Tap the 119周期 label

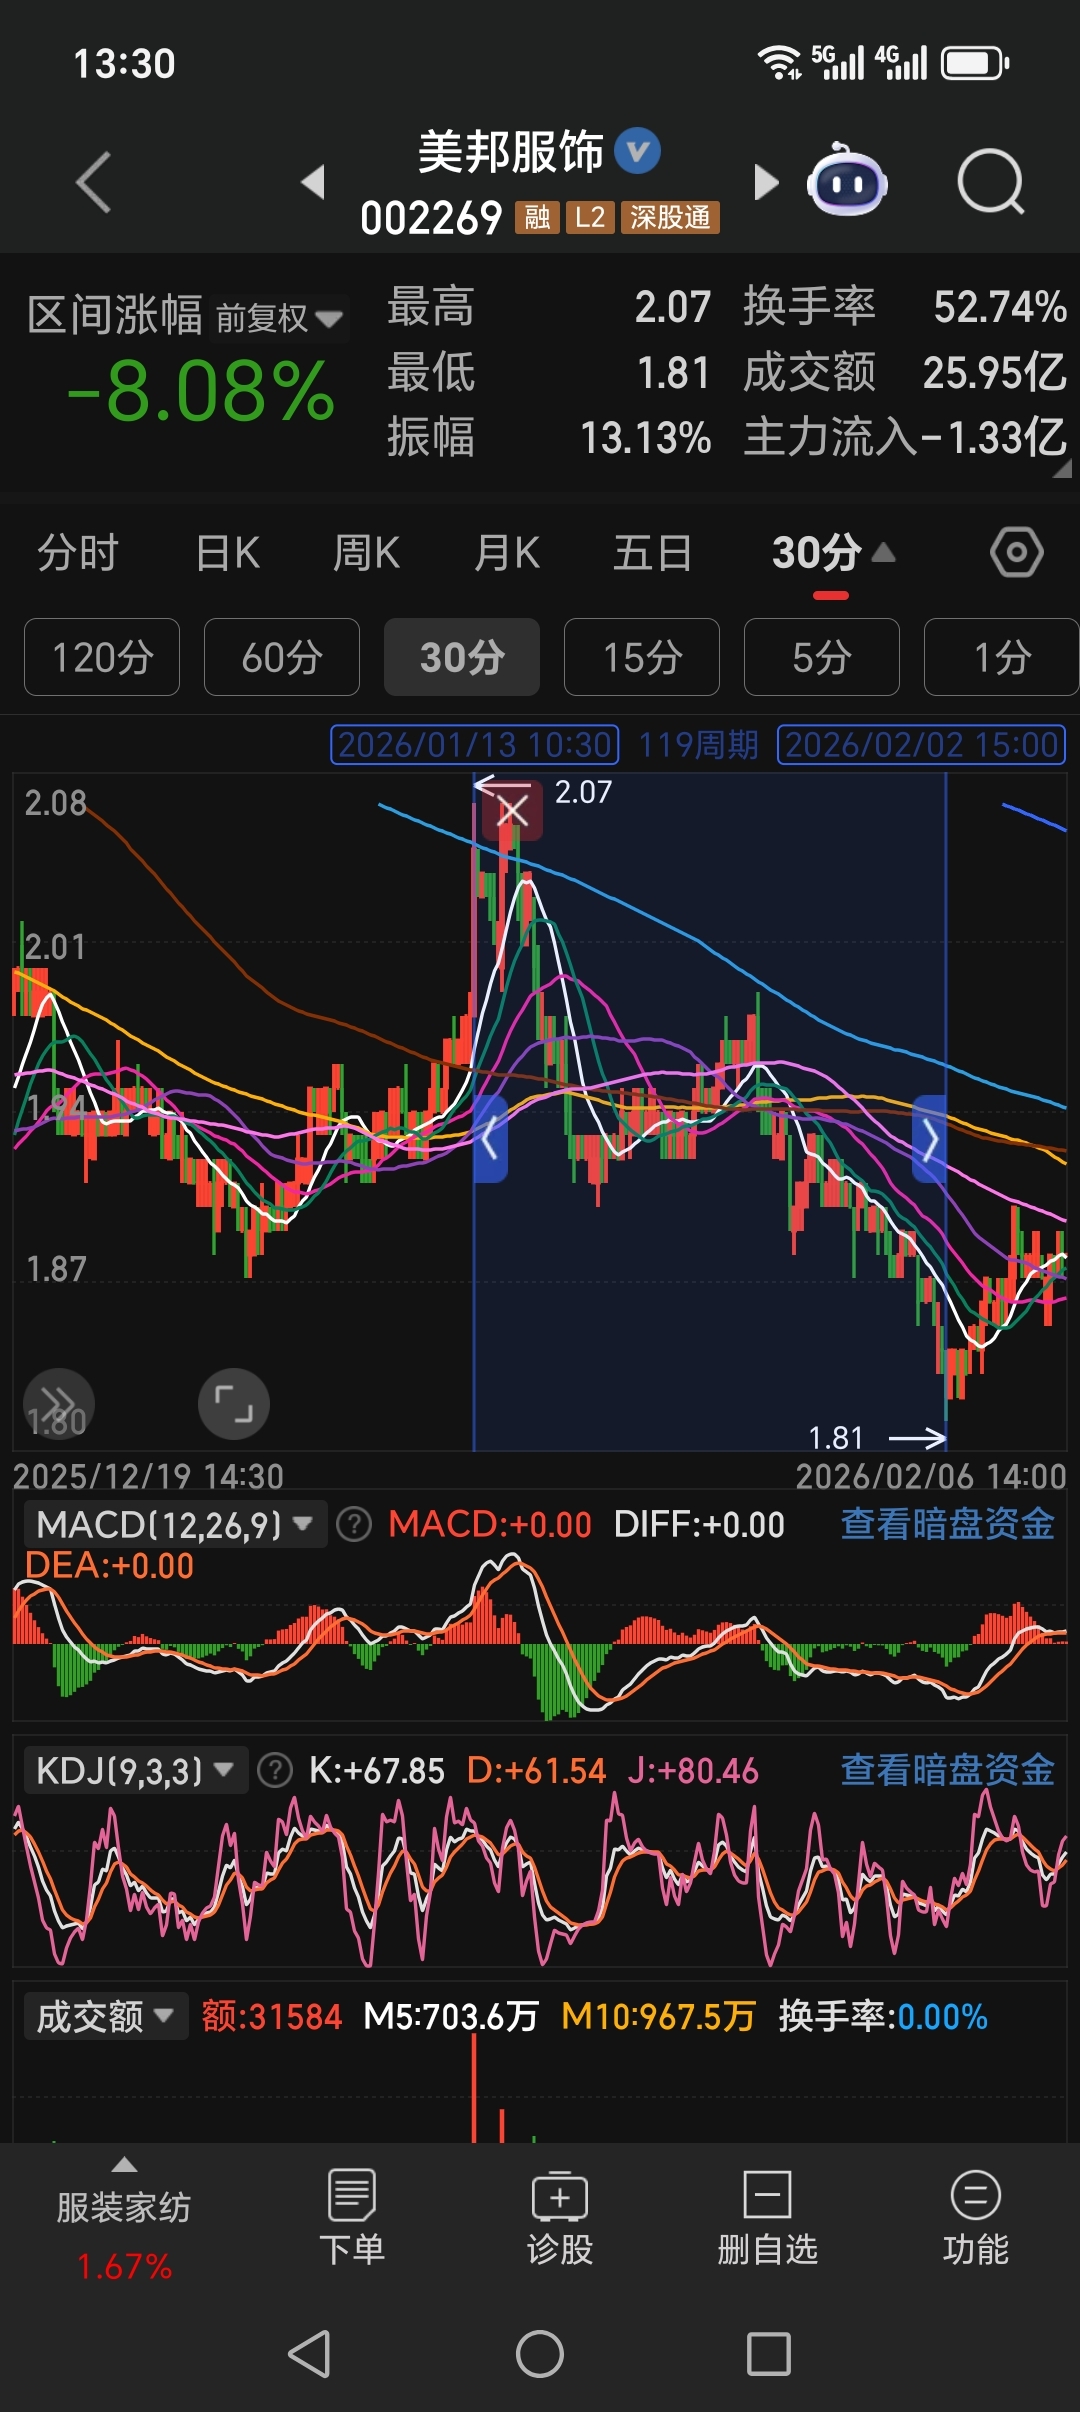(698, 745)
